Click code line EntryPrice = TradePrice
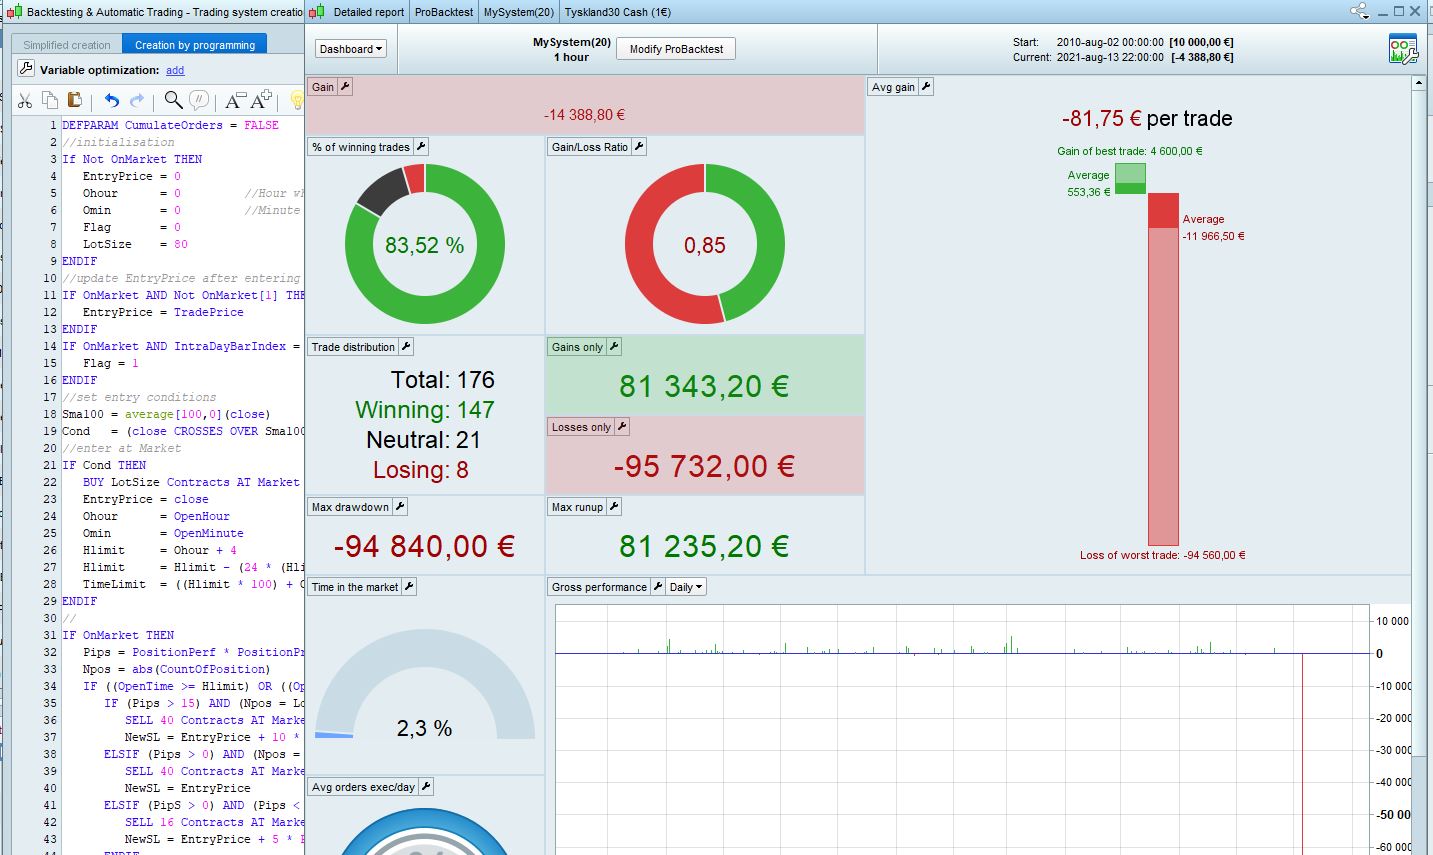 coord(163,312)
